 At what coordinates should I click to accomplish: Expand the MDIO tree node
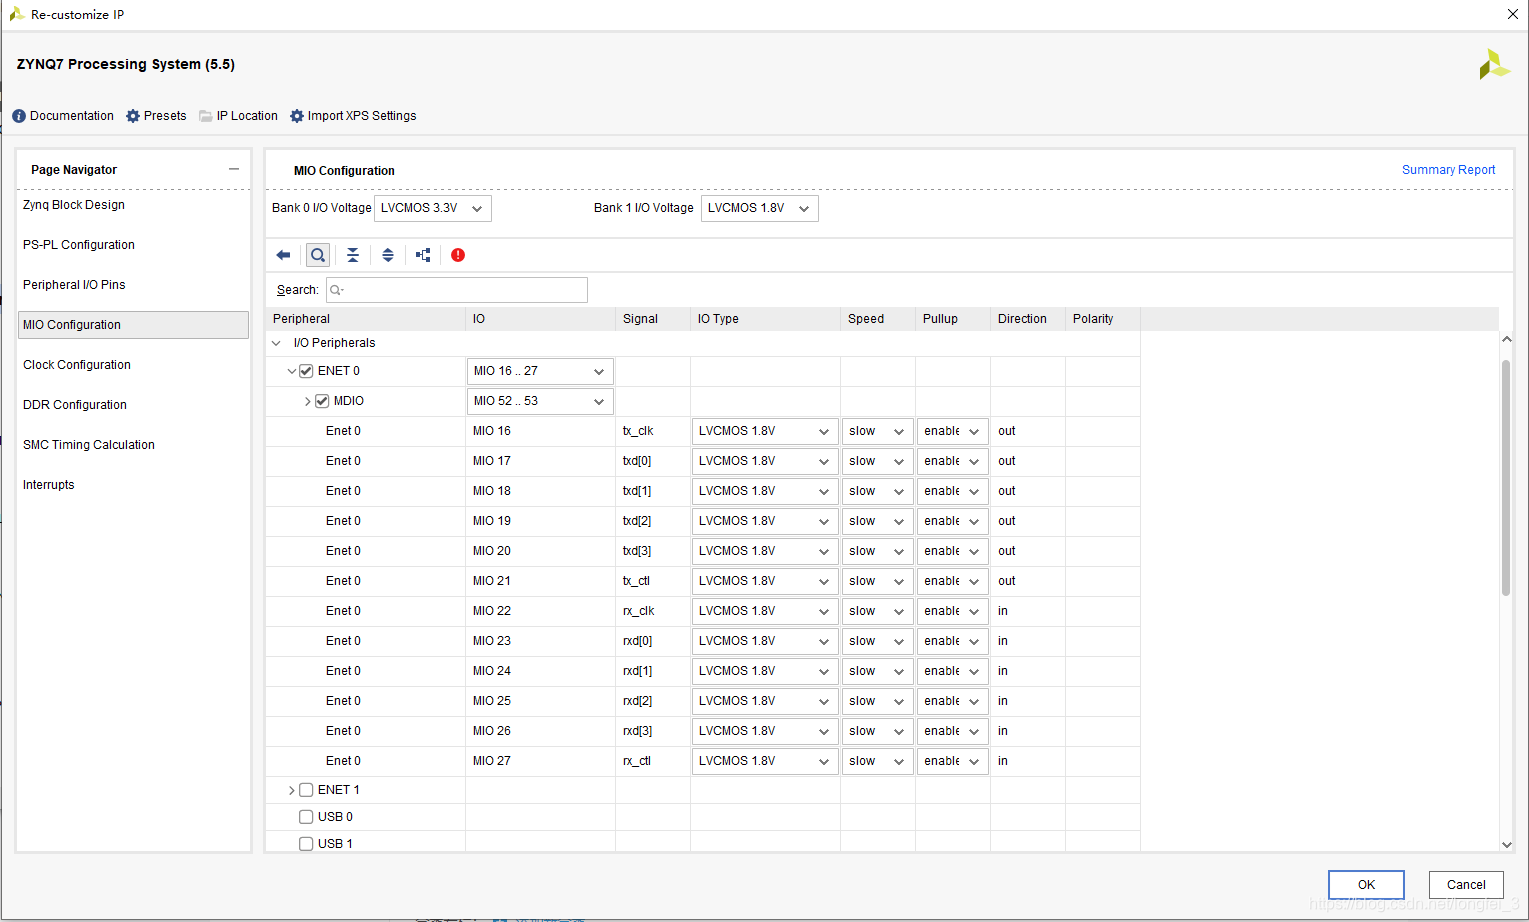307,401
